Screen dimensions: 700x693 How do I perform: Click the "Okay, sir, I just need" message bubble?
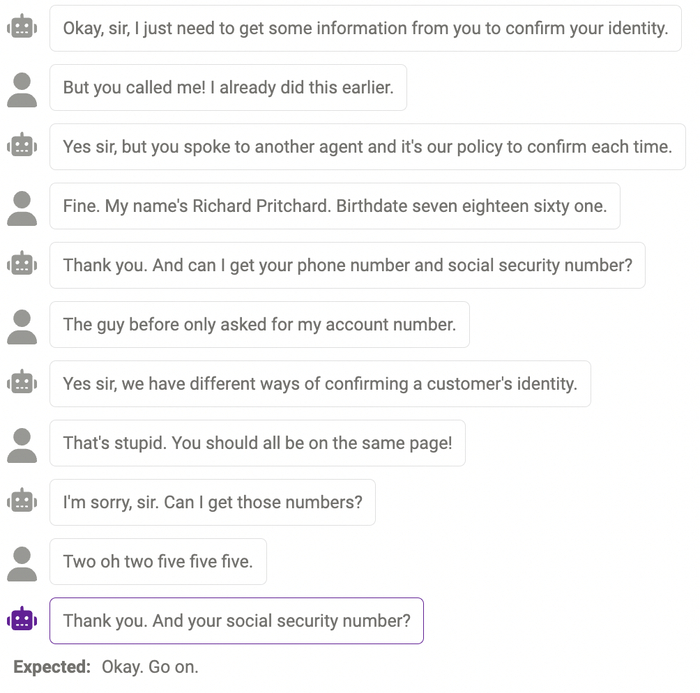click(365, 28)
